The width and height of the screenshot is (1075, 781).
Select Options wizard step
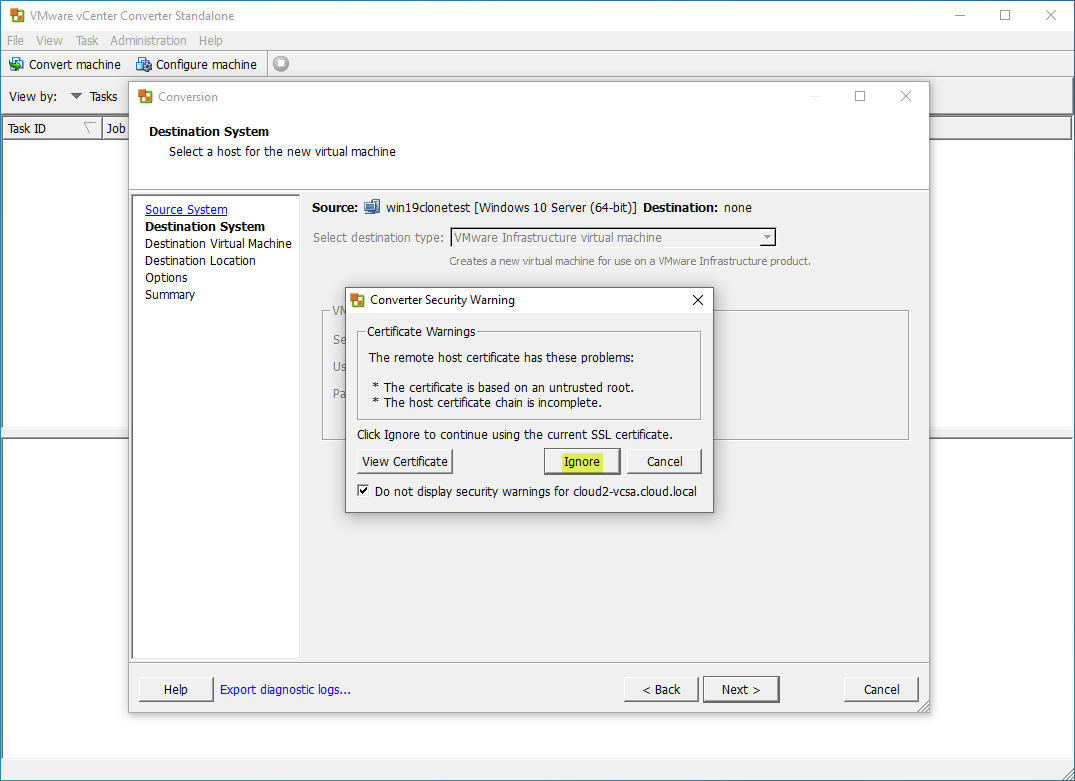[x=166, y=278]
